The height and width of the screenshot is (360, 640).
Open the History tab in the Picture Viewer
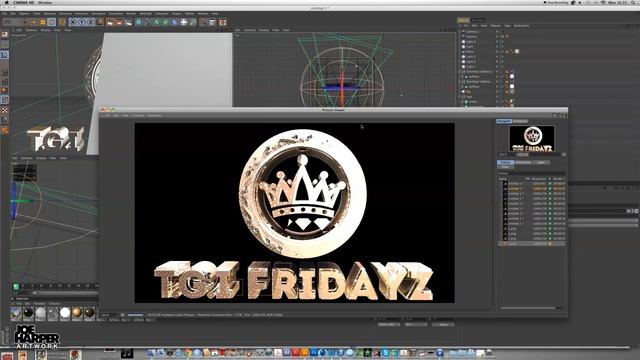[505, 162]
